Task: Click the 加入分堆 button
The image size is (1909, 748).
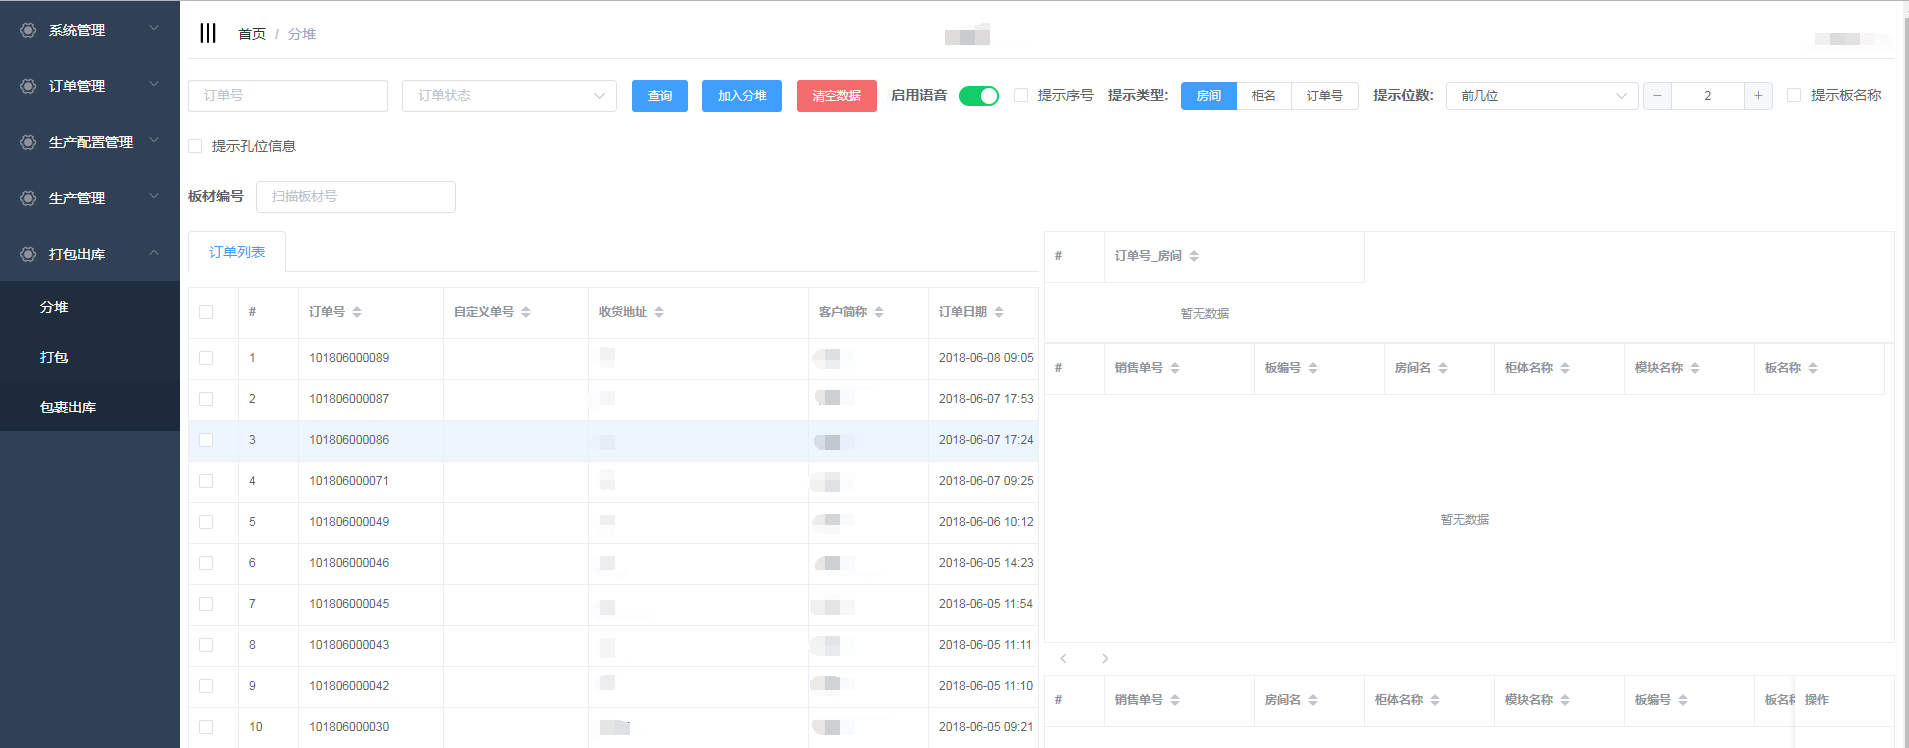Action: pyautogui.click(x=741, y=96)
